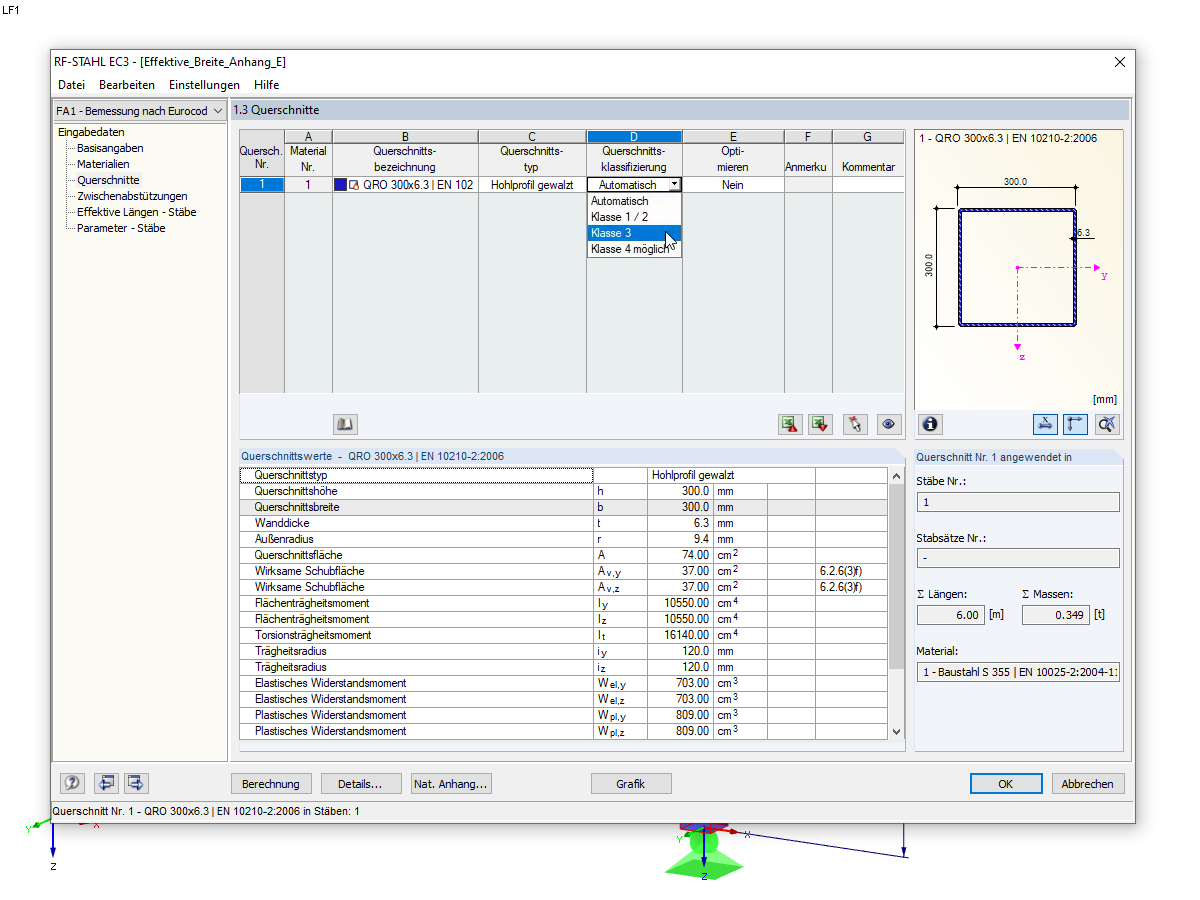The height and width of the screenshot is (900, 1200).
Task: Open the Einstellungen menu
Action: tap(204, 85)
